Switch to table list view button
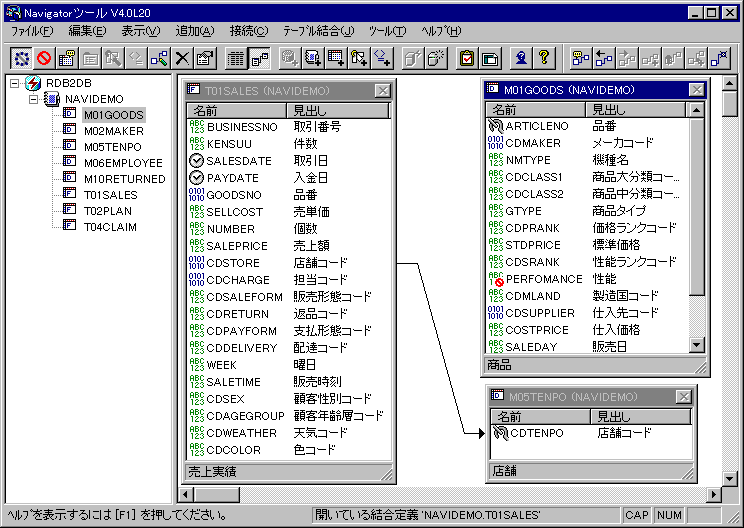Image resolution: width=744 pixels, height=528 pixels. tap(236, 58)
